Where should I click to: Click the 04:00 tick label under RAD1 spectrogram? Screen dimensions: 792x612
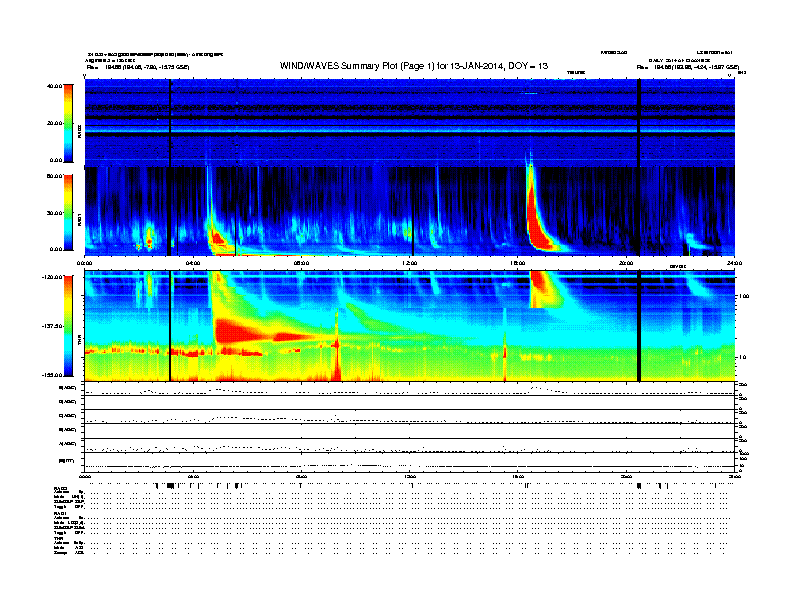coord(193,263)
